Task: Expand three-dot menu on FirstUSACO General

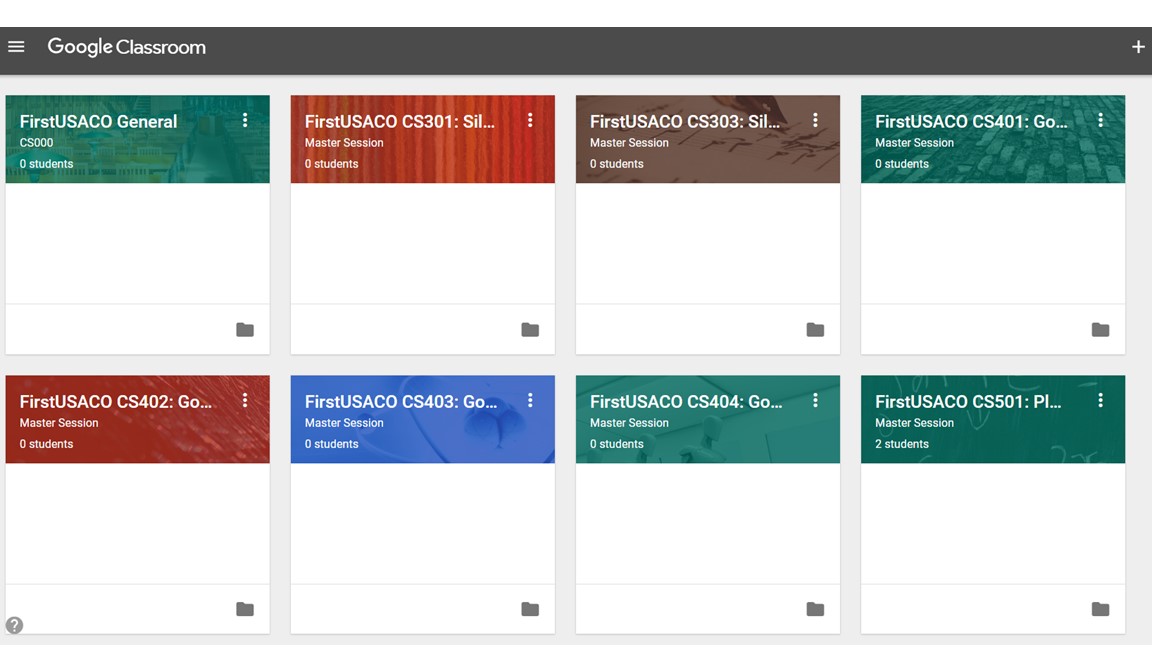Action: pos(245,120)
